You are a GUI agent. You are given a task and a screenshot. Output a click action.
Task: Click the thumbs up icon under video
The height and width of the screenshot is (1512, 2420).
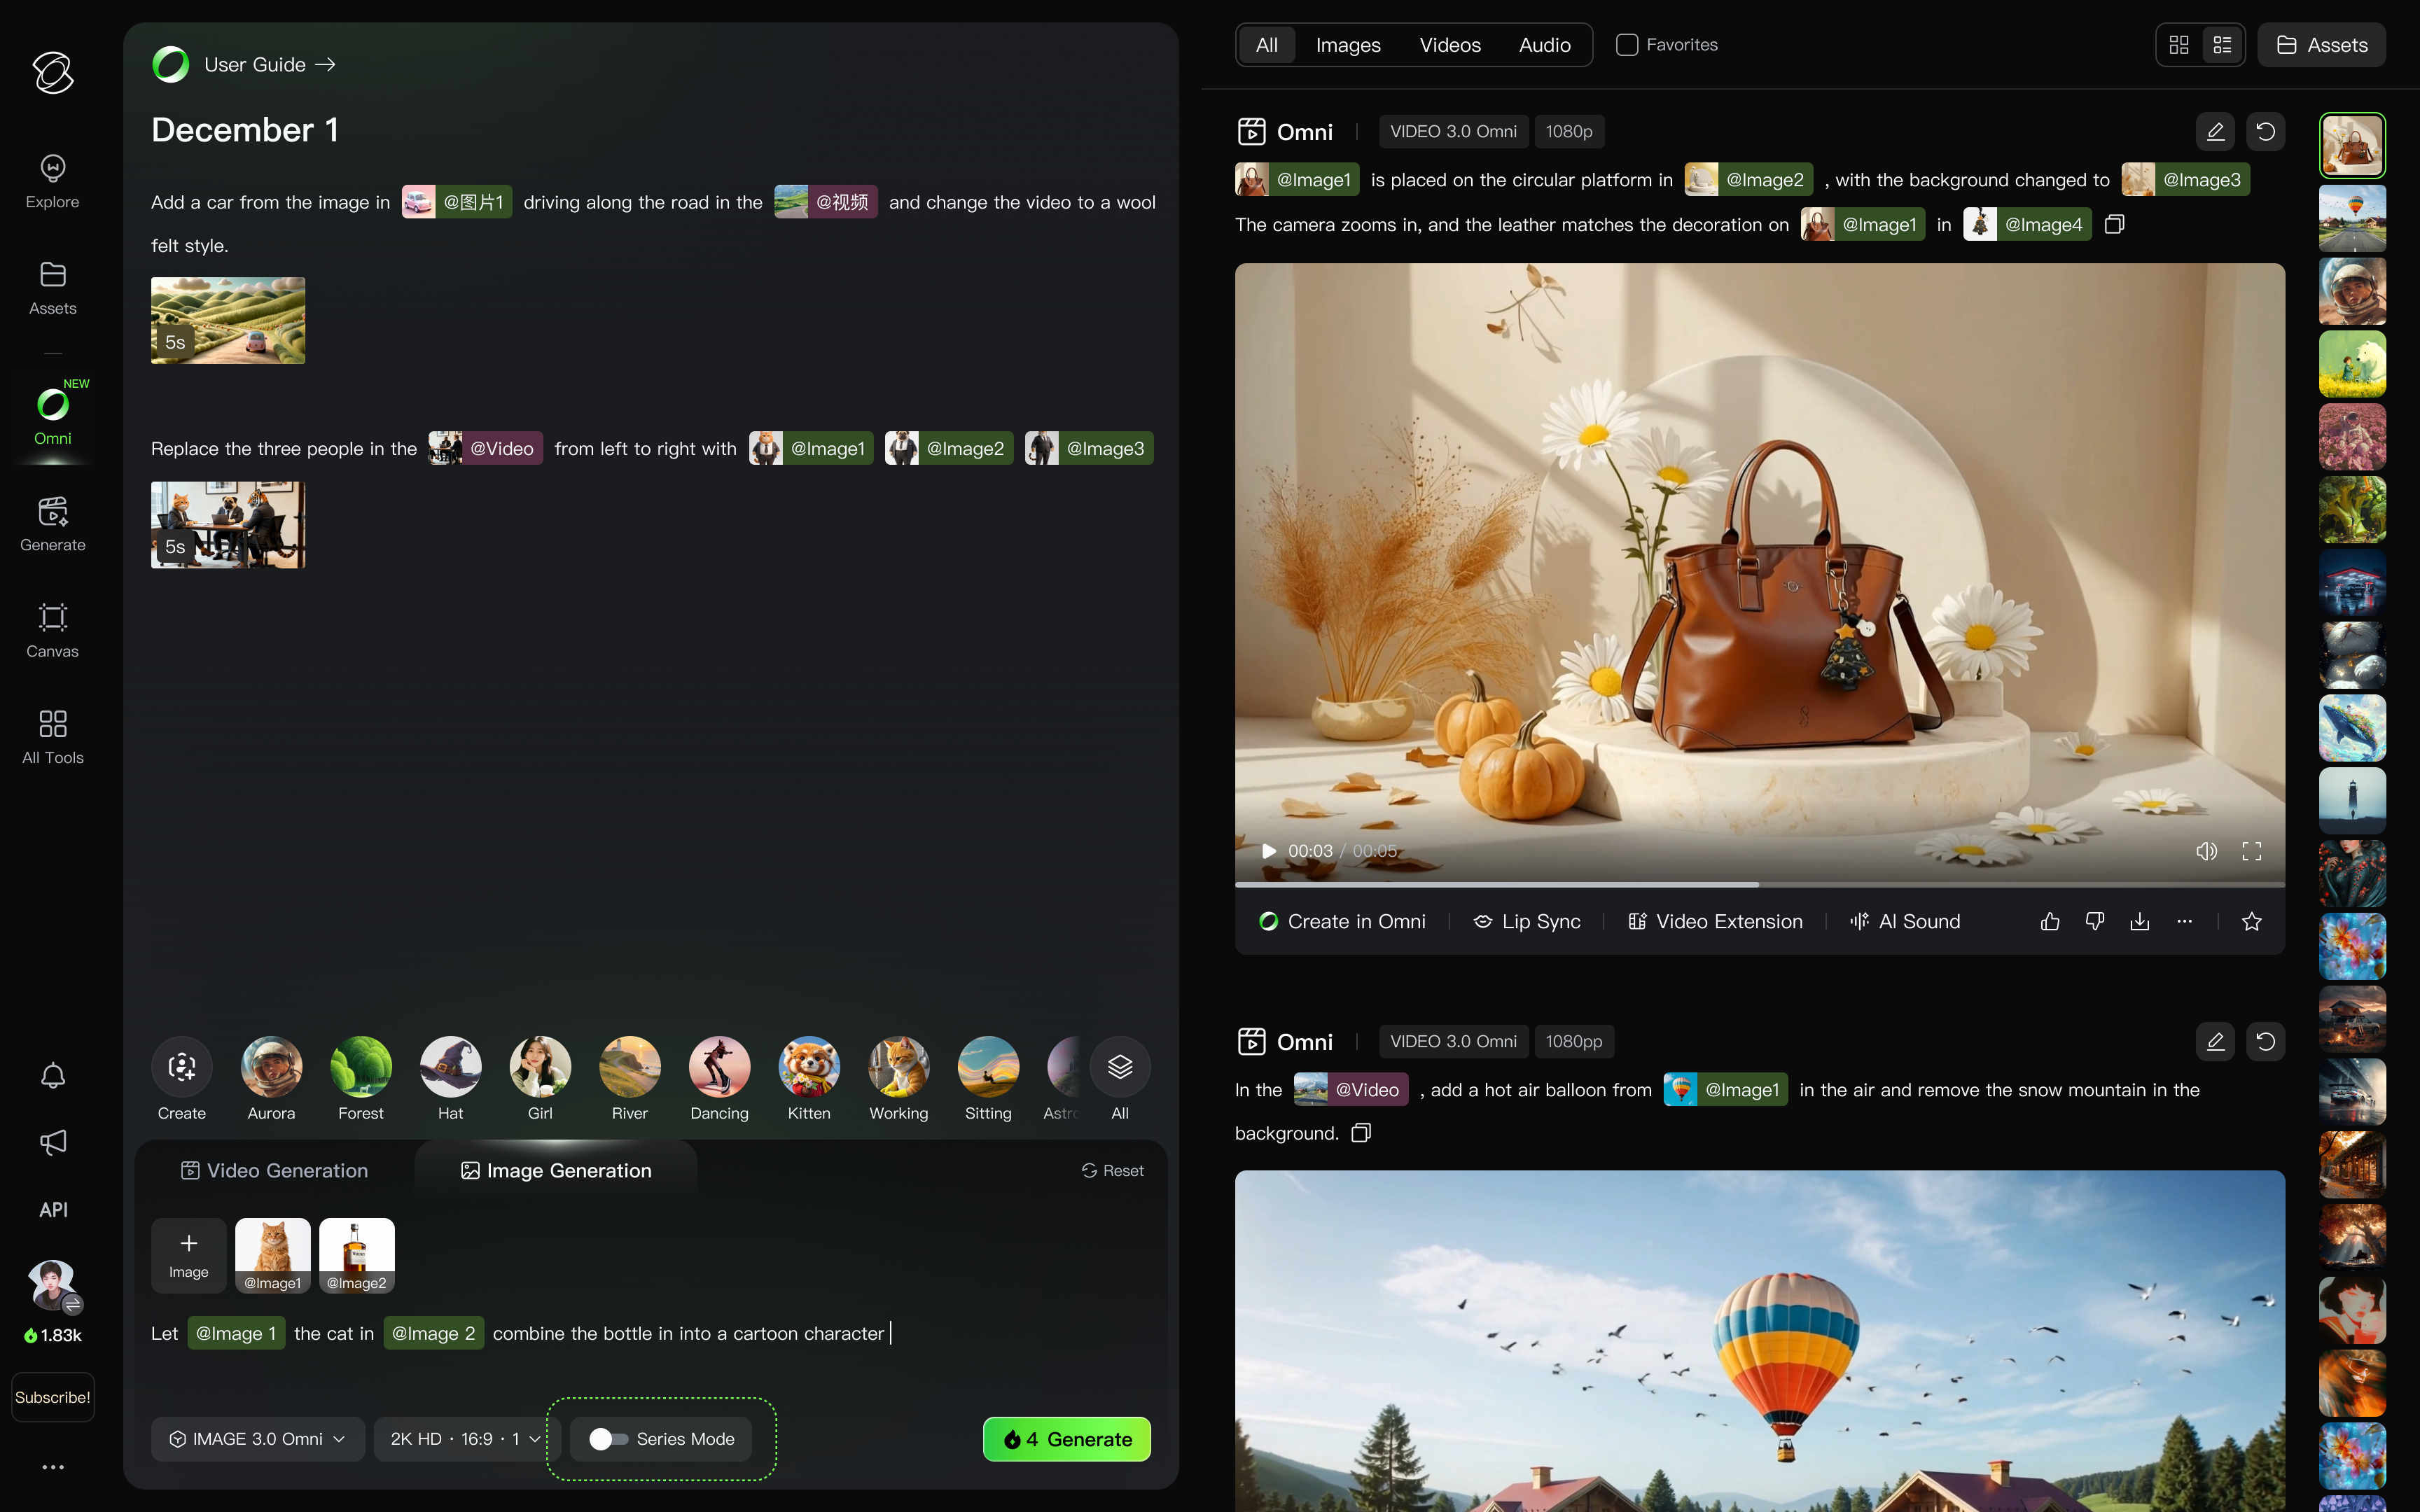(x=2049, y=921)
